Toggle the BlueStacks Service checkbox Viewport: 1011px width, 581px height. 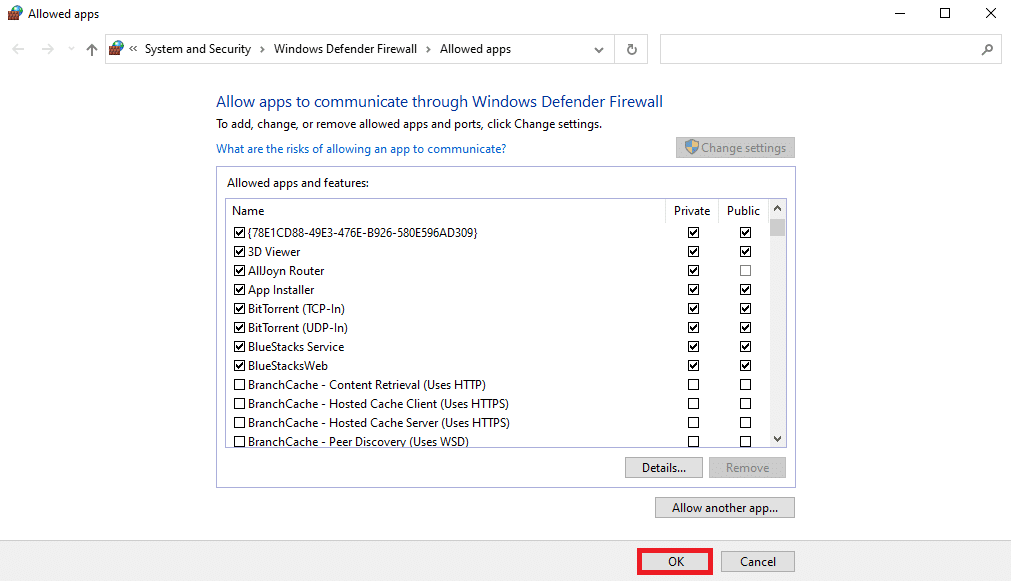point(239,346)
